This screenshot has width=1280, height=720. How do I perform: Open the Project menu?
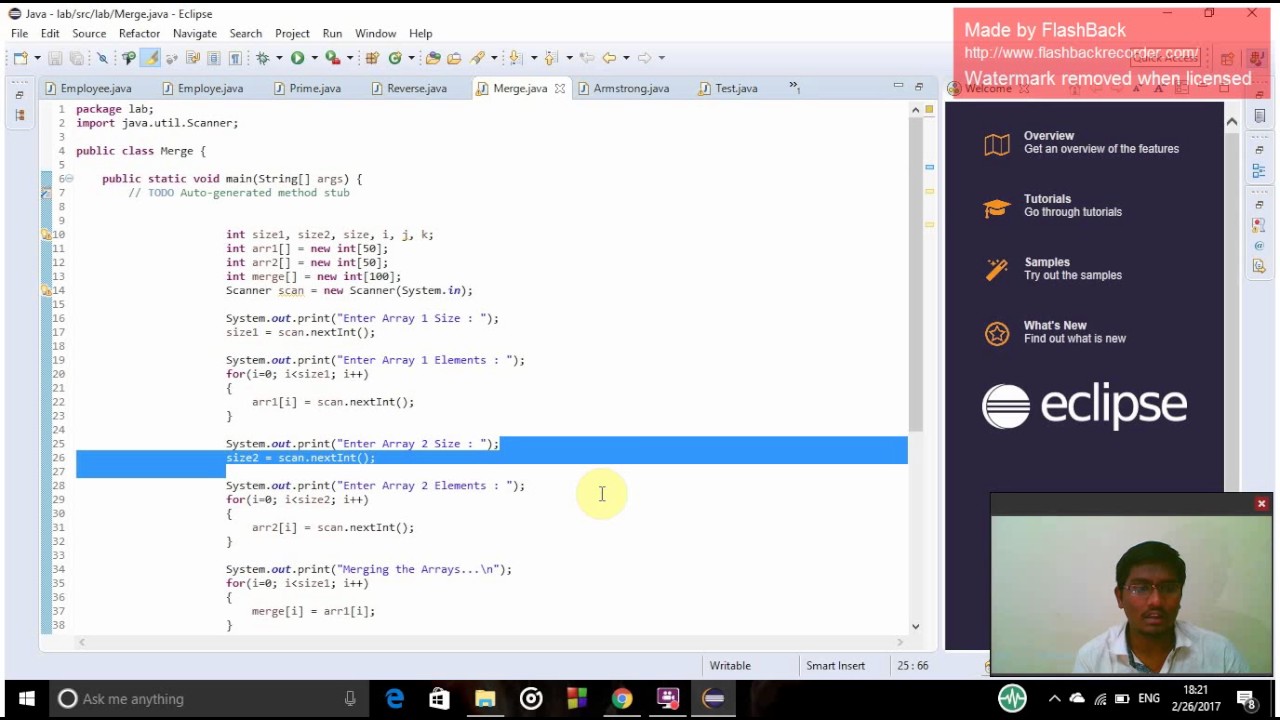coord(292,33)
